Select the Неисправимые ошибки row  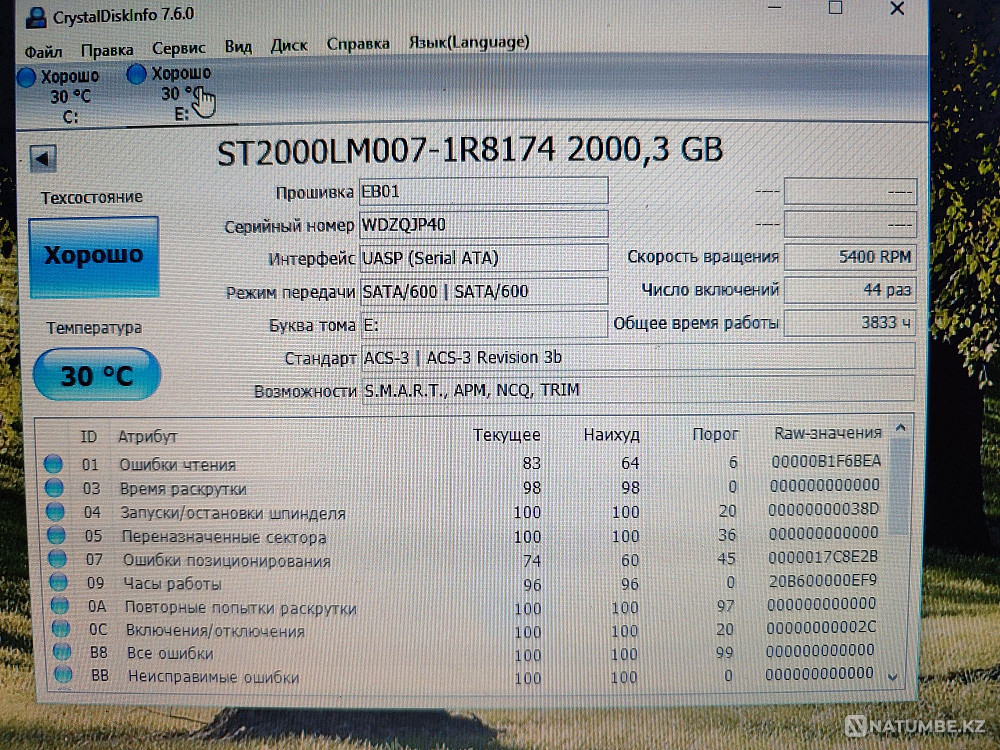(x=466, y=675)
